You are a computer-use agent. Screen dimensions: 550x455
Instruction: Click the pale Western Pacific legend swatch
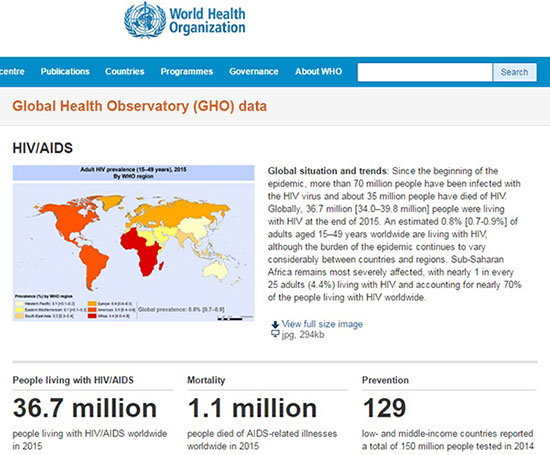[19, 303]
